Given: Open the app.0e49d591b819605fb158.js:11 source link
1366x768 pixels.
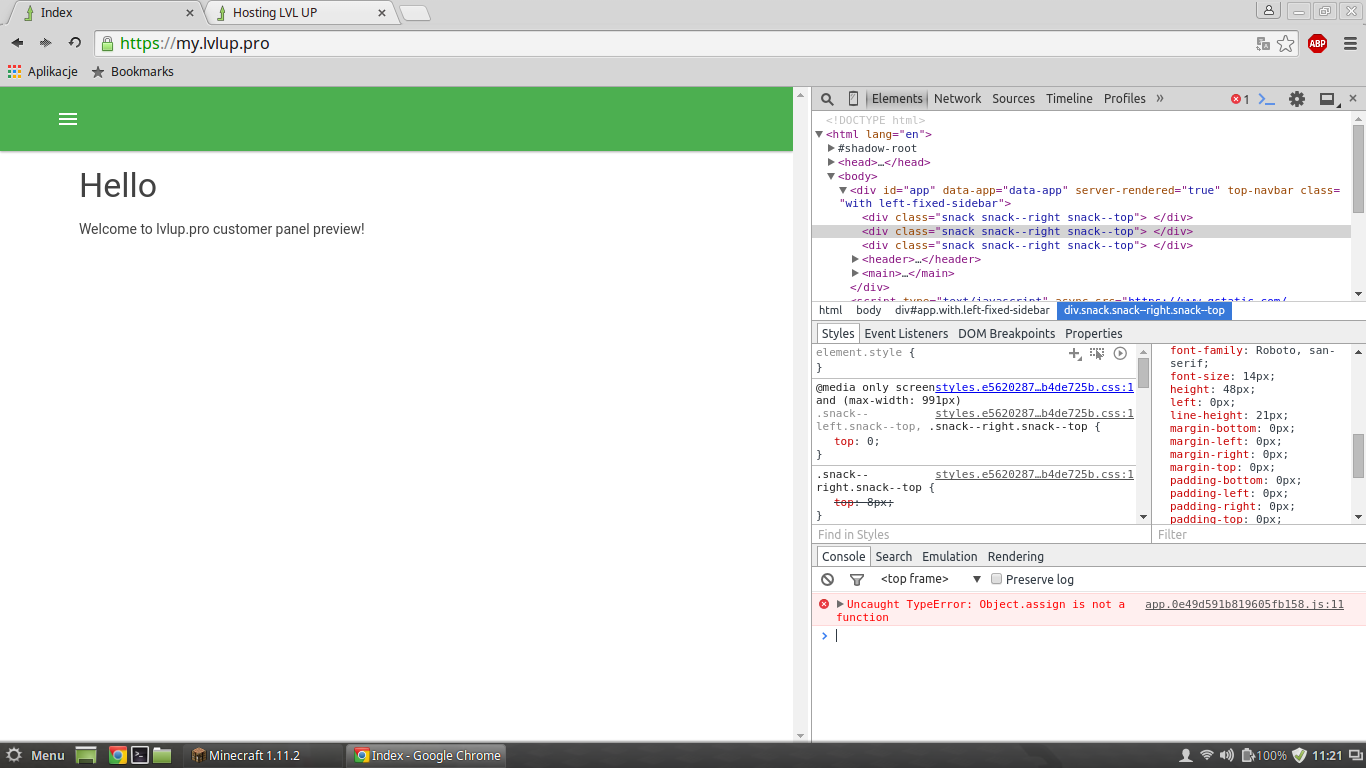Looking at the screenshot, I should point(1244,605).
